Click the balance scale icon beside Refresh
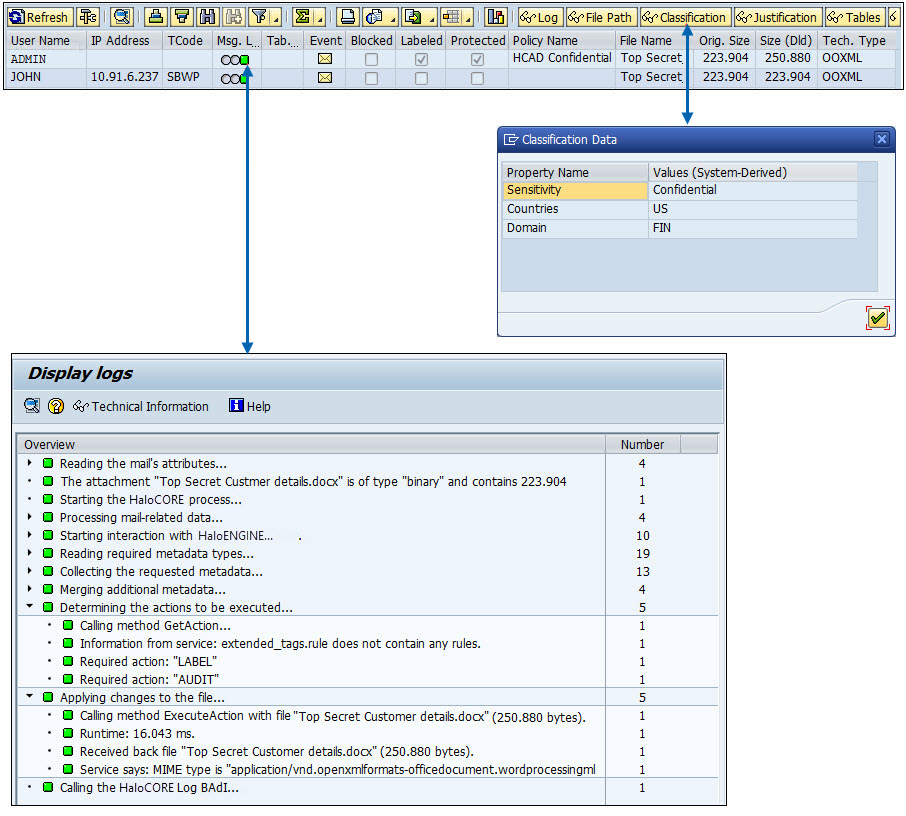Image resolution: width=906 pixels, height=816 pixels. pyautogui.click(x=88, y=17)
